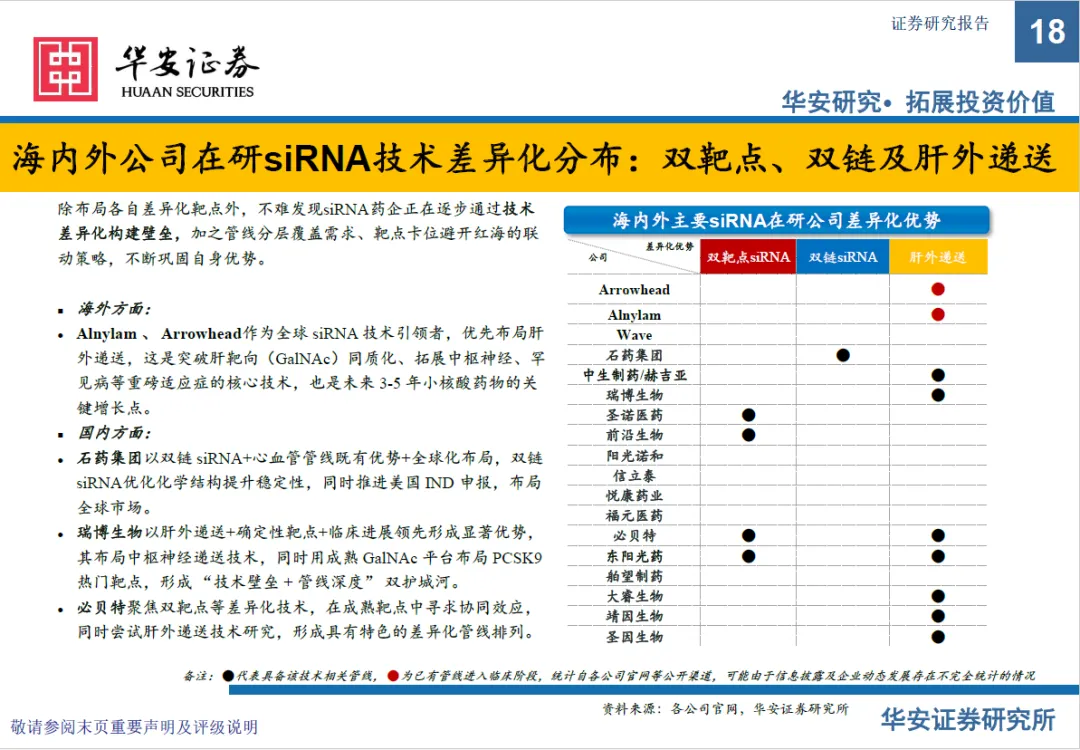
Task: Select the 舶望制药 row label
Action: 634,576
